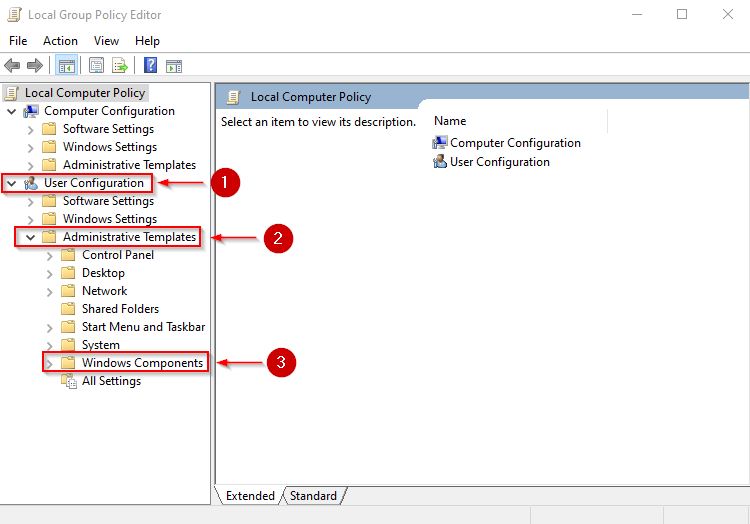Screen dimensions: 750x524
Task: Select the System tree label
Action: pyautogui.click(x=101, y=345)
